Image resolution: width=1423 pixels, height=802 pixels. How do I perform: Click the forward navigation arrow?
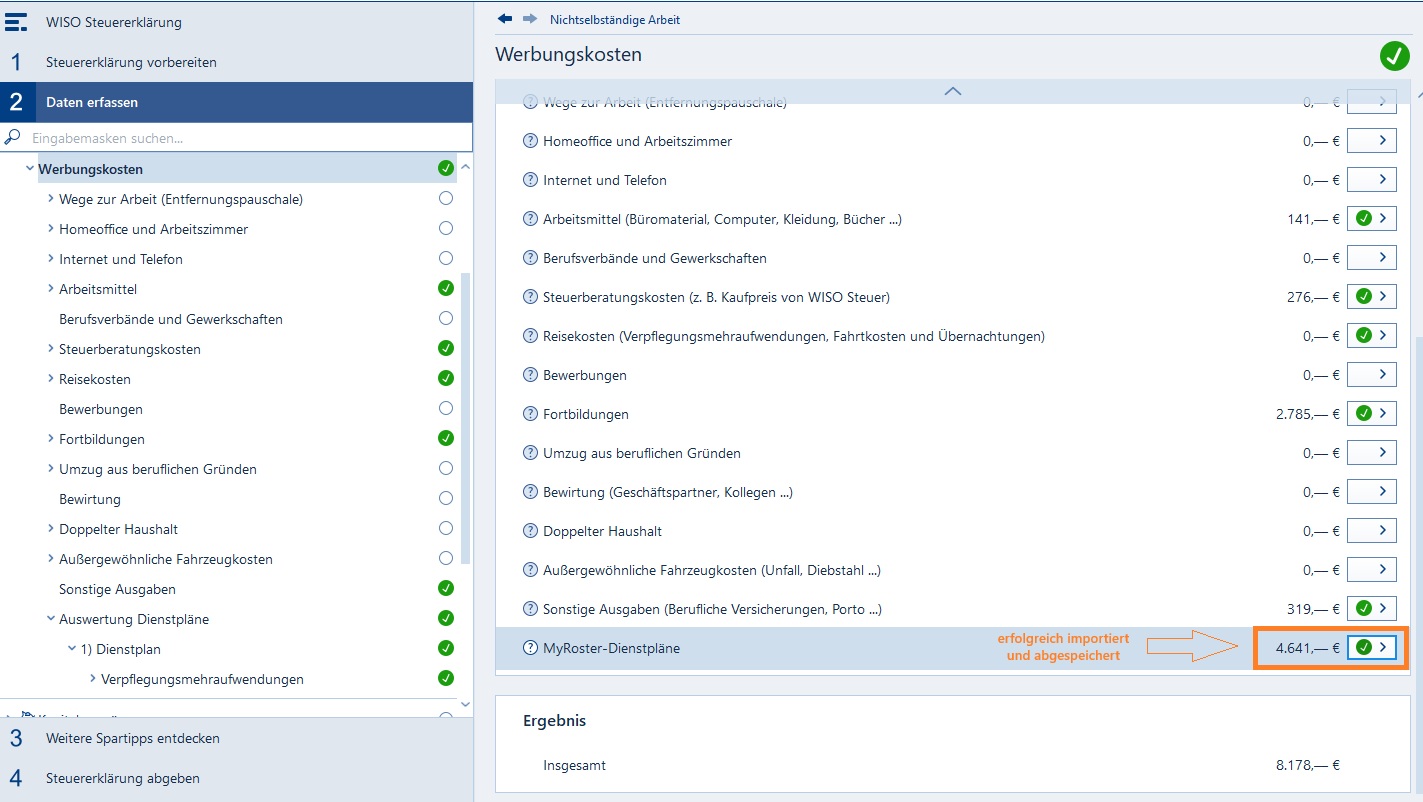530,19
